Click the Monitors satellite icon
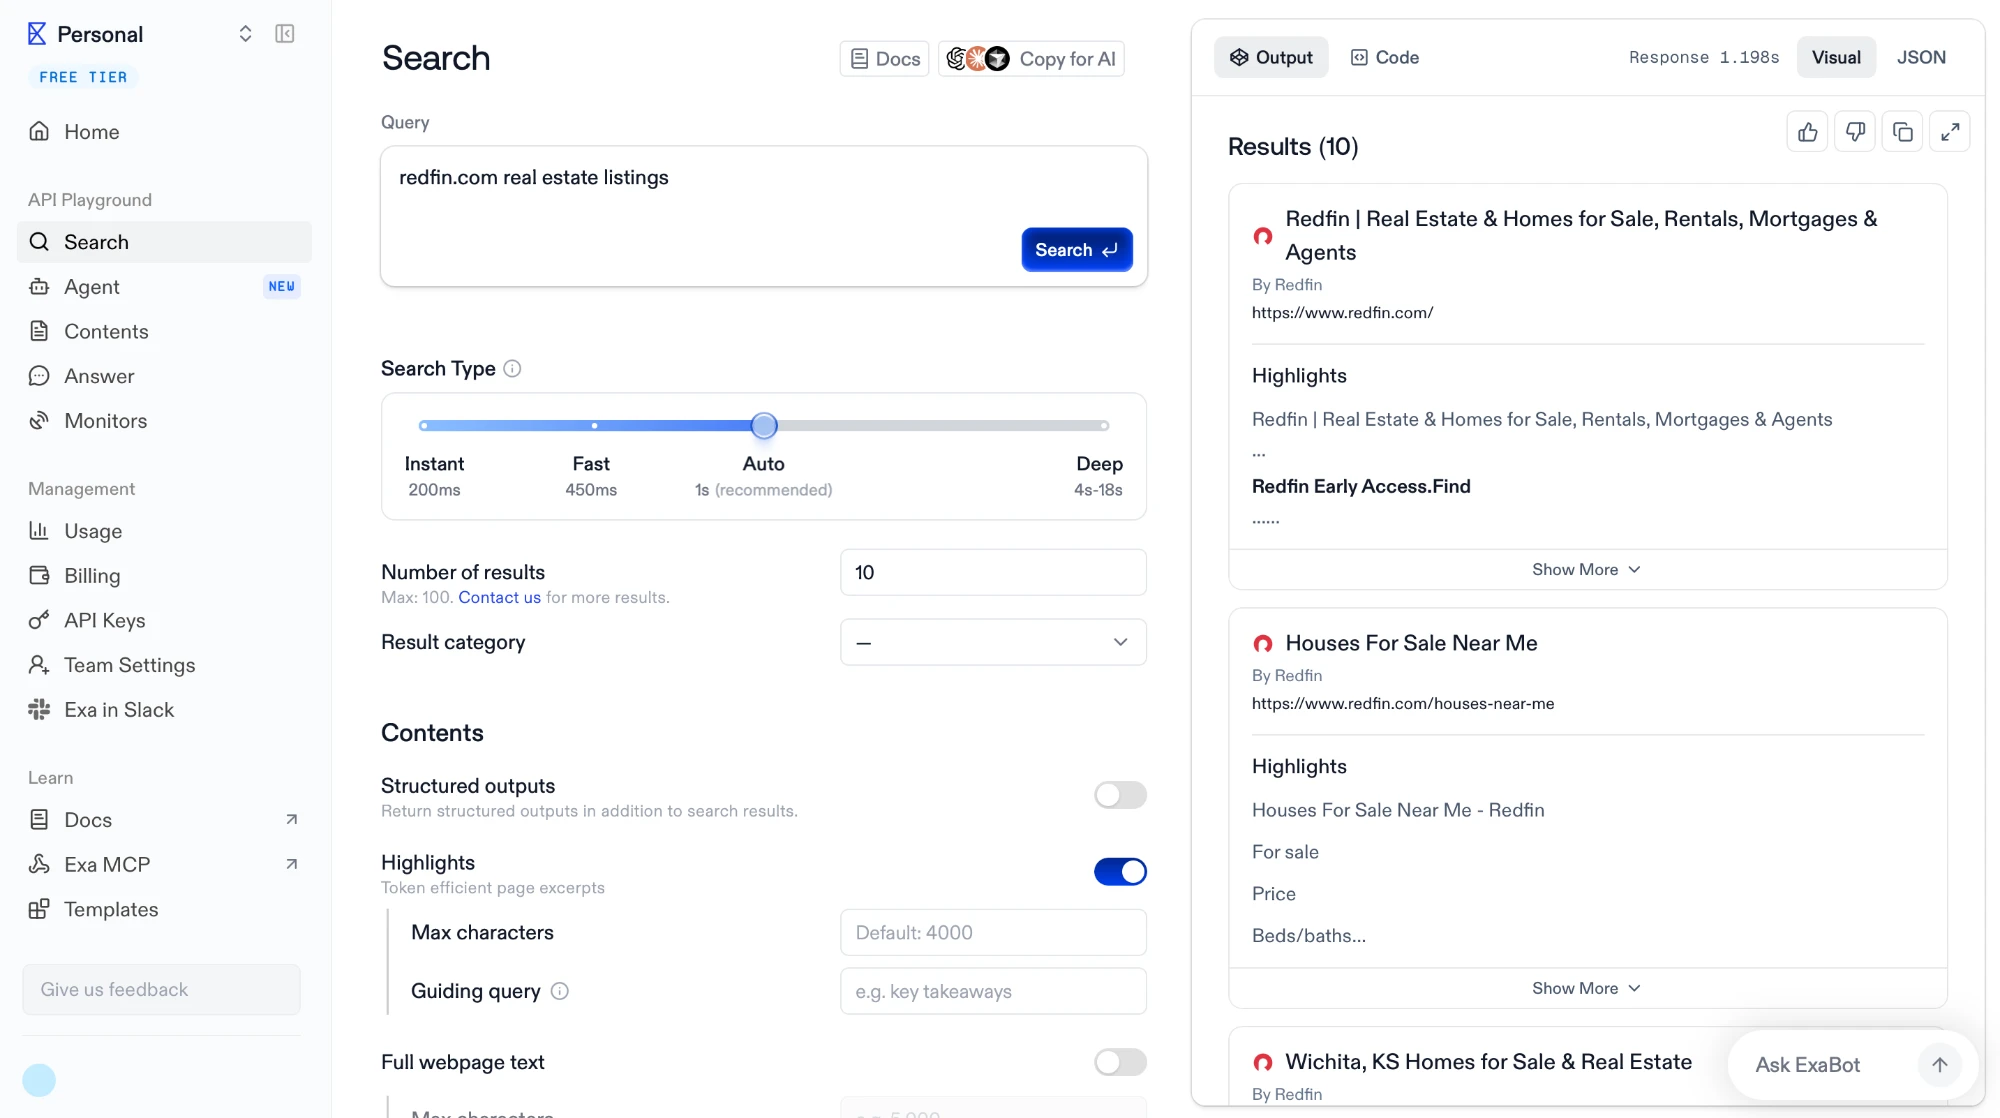Screen dimensions: 2000x1118 tap(39, 421)
